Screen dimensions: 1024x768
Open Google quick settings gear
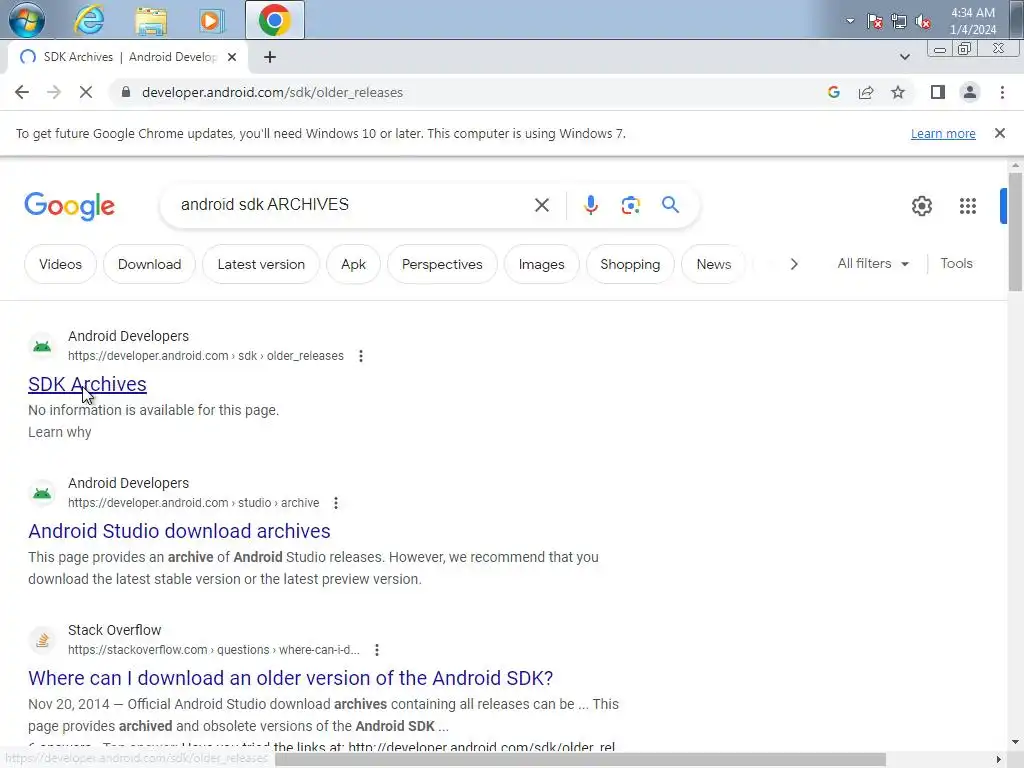pyautogui.click(x=921, y=206)
